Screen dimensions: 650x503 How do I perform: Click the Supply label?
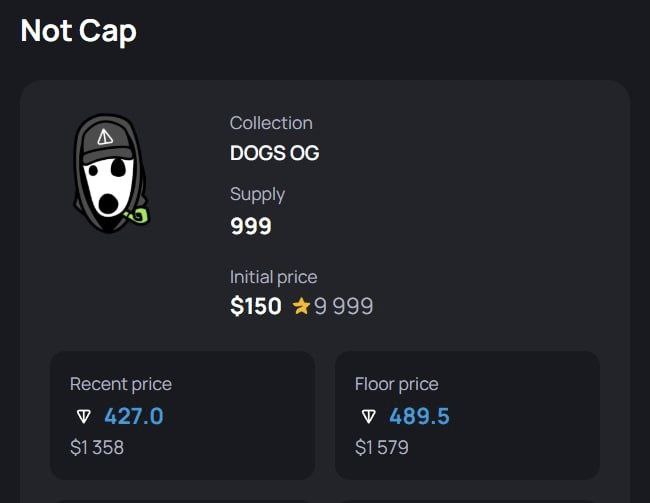(257, 194)
